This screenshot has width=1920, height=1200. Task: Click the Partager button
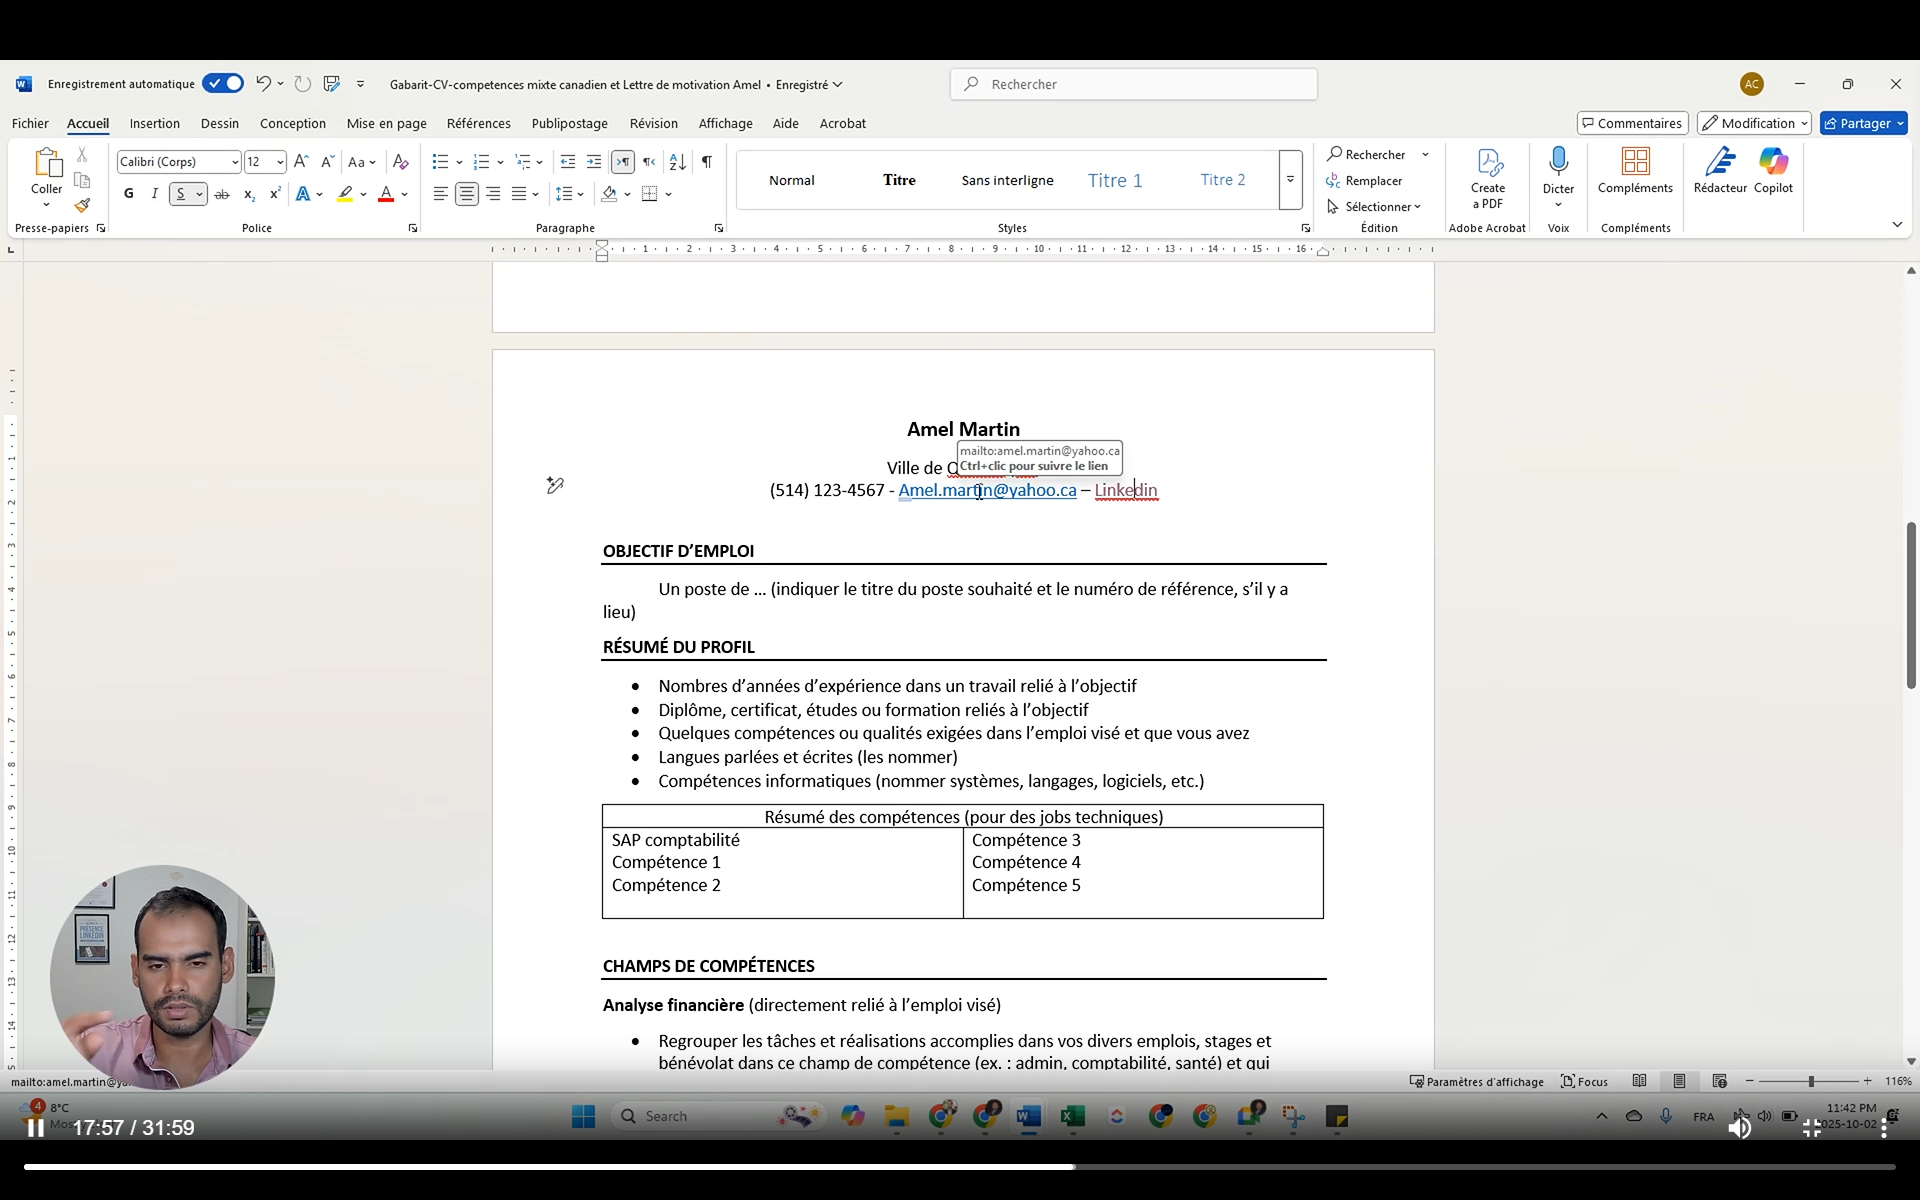pyautogui.click(x=1862, y=124)
